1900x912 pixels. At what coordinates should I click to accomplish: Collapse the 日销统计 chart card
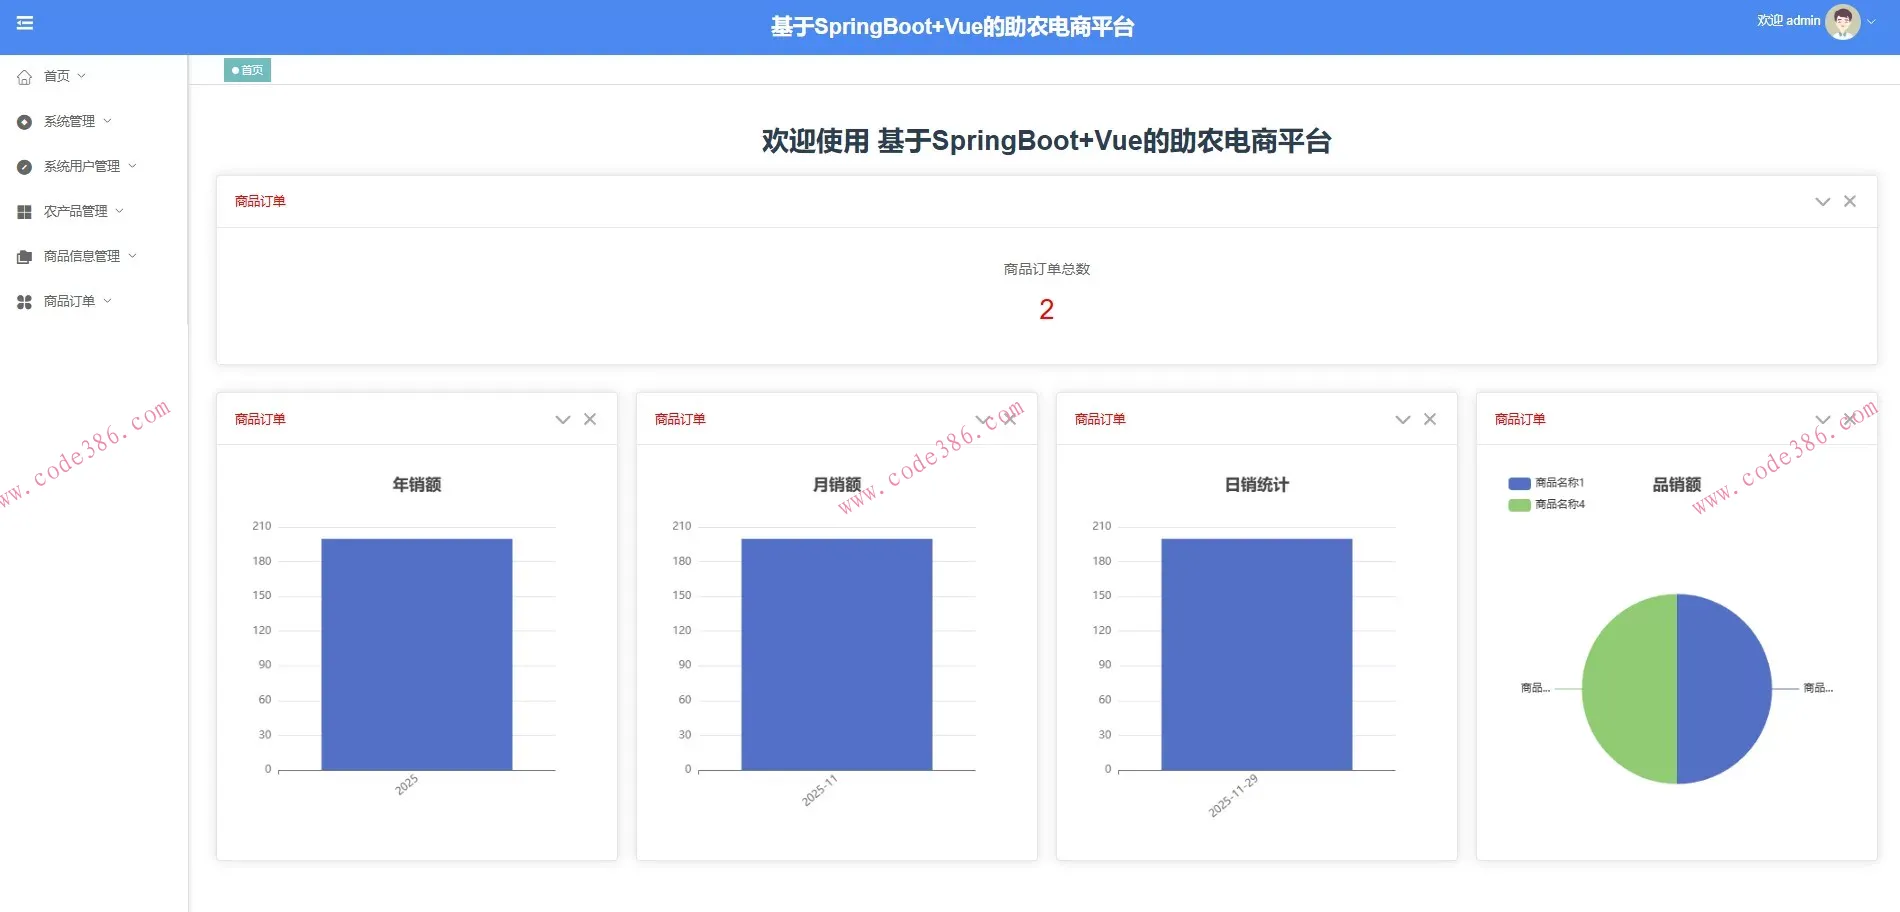click(1402, 420)
